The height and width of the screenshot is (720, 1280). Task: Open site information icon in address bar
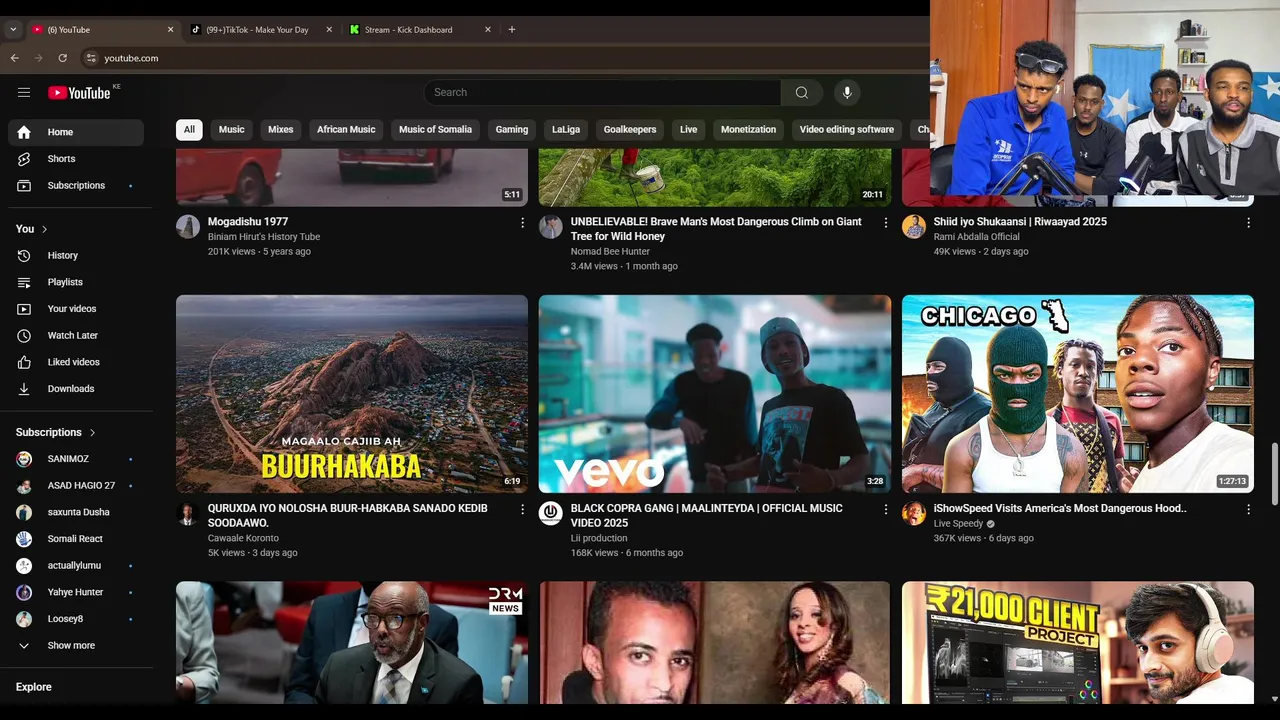[x=91, y=58]
